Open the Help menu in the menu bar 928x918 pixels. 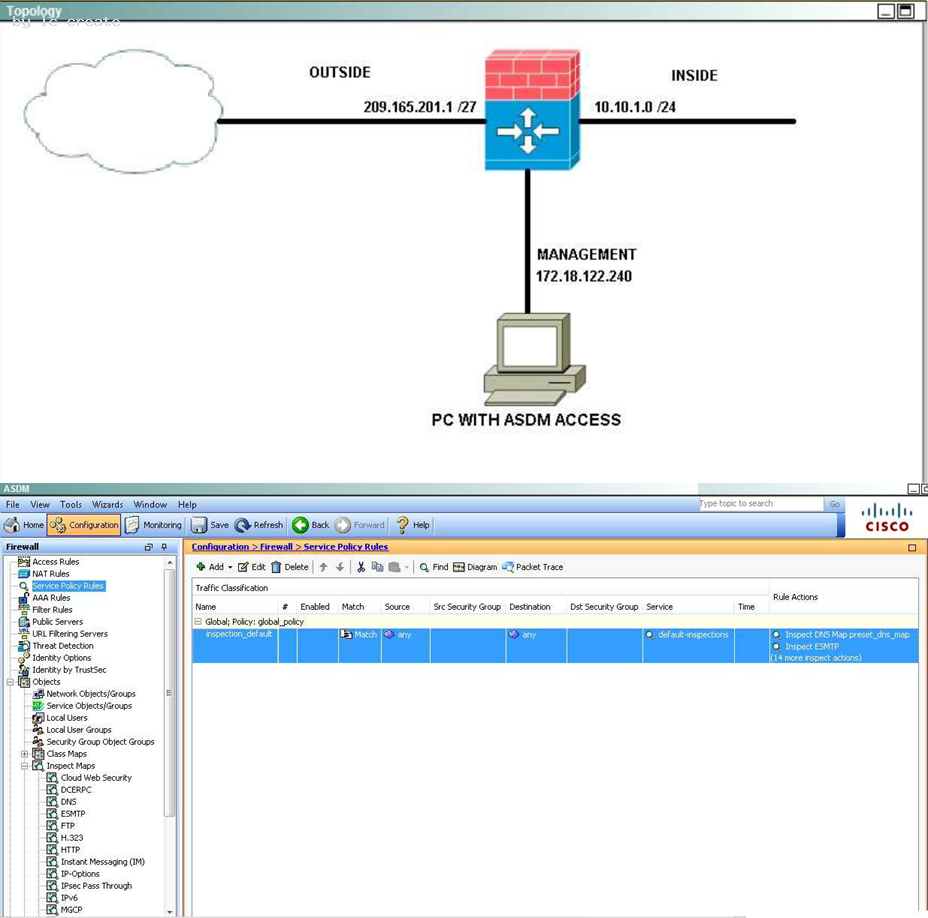187,505
